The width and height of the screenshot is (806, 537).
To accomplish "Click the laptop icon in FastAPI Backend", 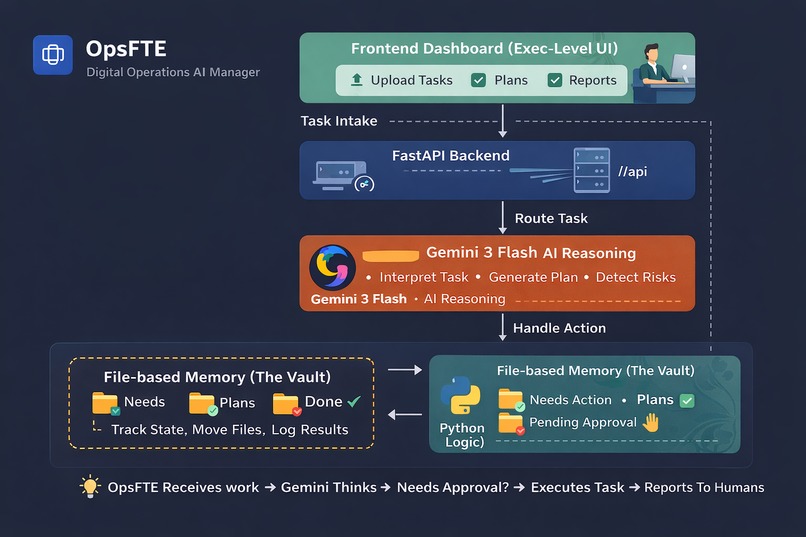I will pyautogui.click(x=342, y=176).
